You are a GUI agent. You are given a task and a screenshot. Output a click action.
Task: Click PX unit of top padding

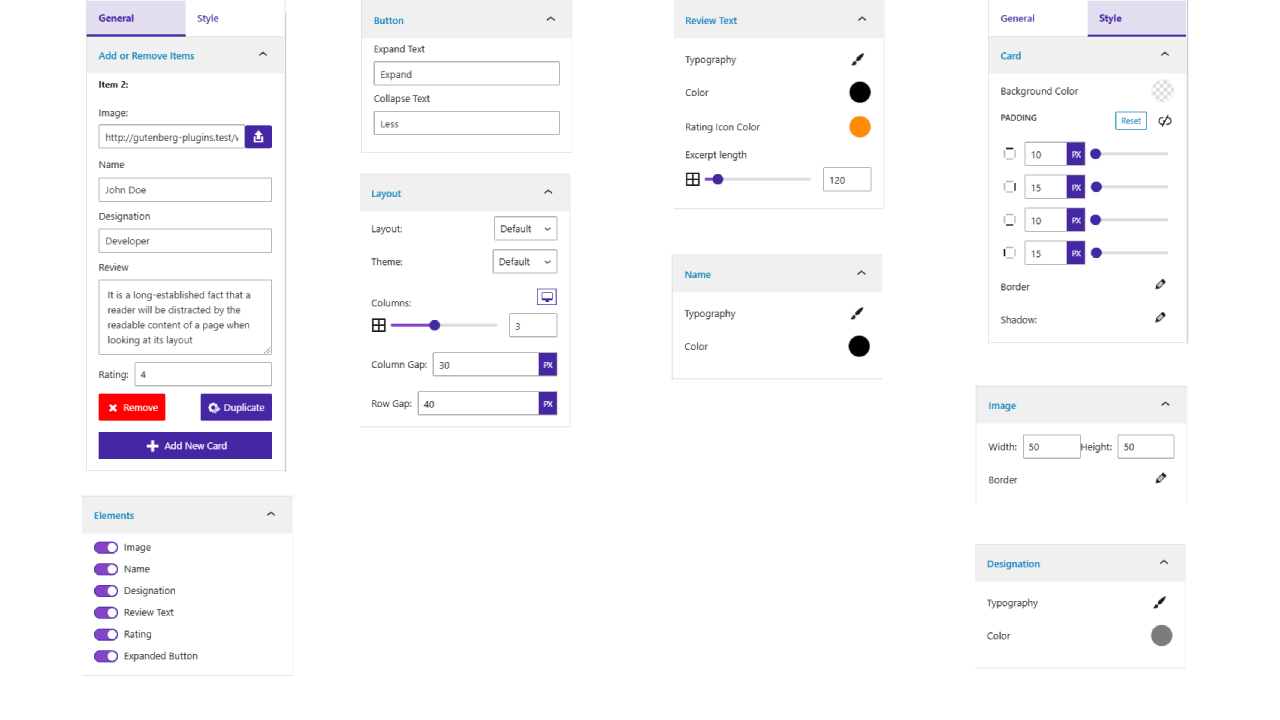[x=1076, y=154]
